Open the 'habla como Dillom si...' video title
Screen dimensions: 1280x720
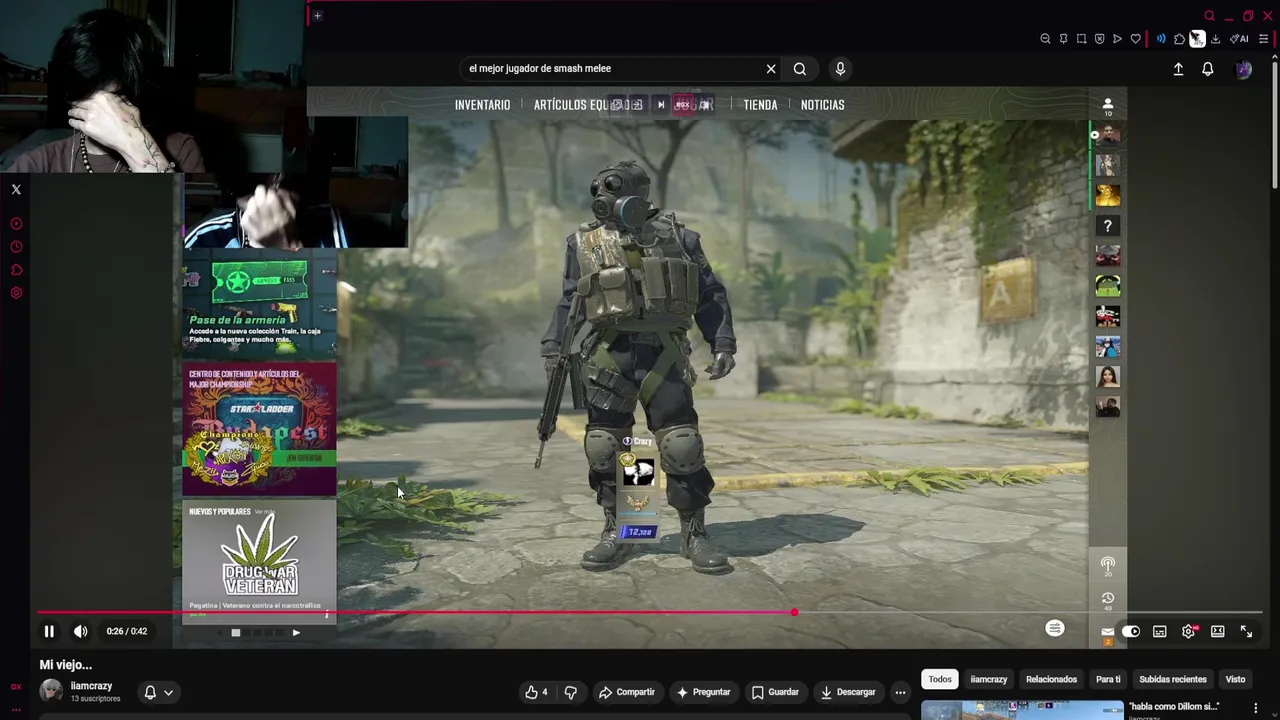click(1174, 707)
